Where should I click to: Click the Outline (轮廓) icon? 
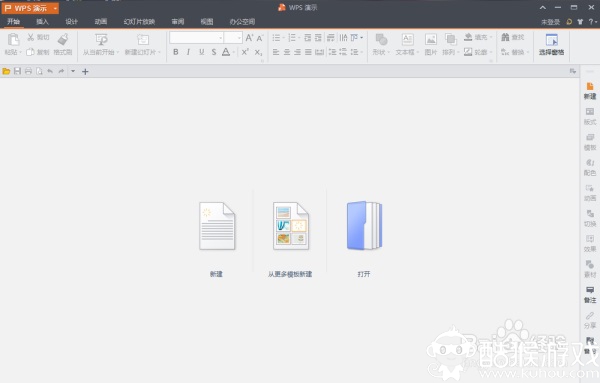pos(468,52)
